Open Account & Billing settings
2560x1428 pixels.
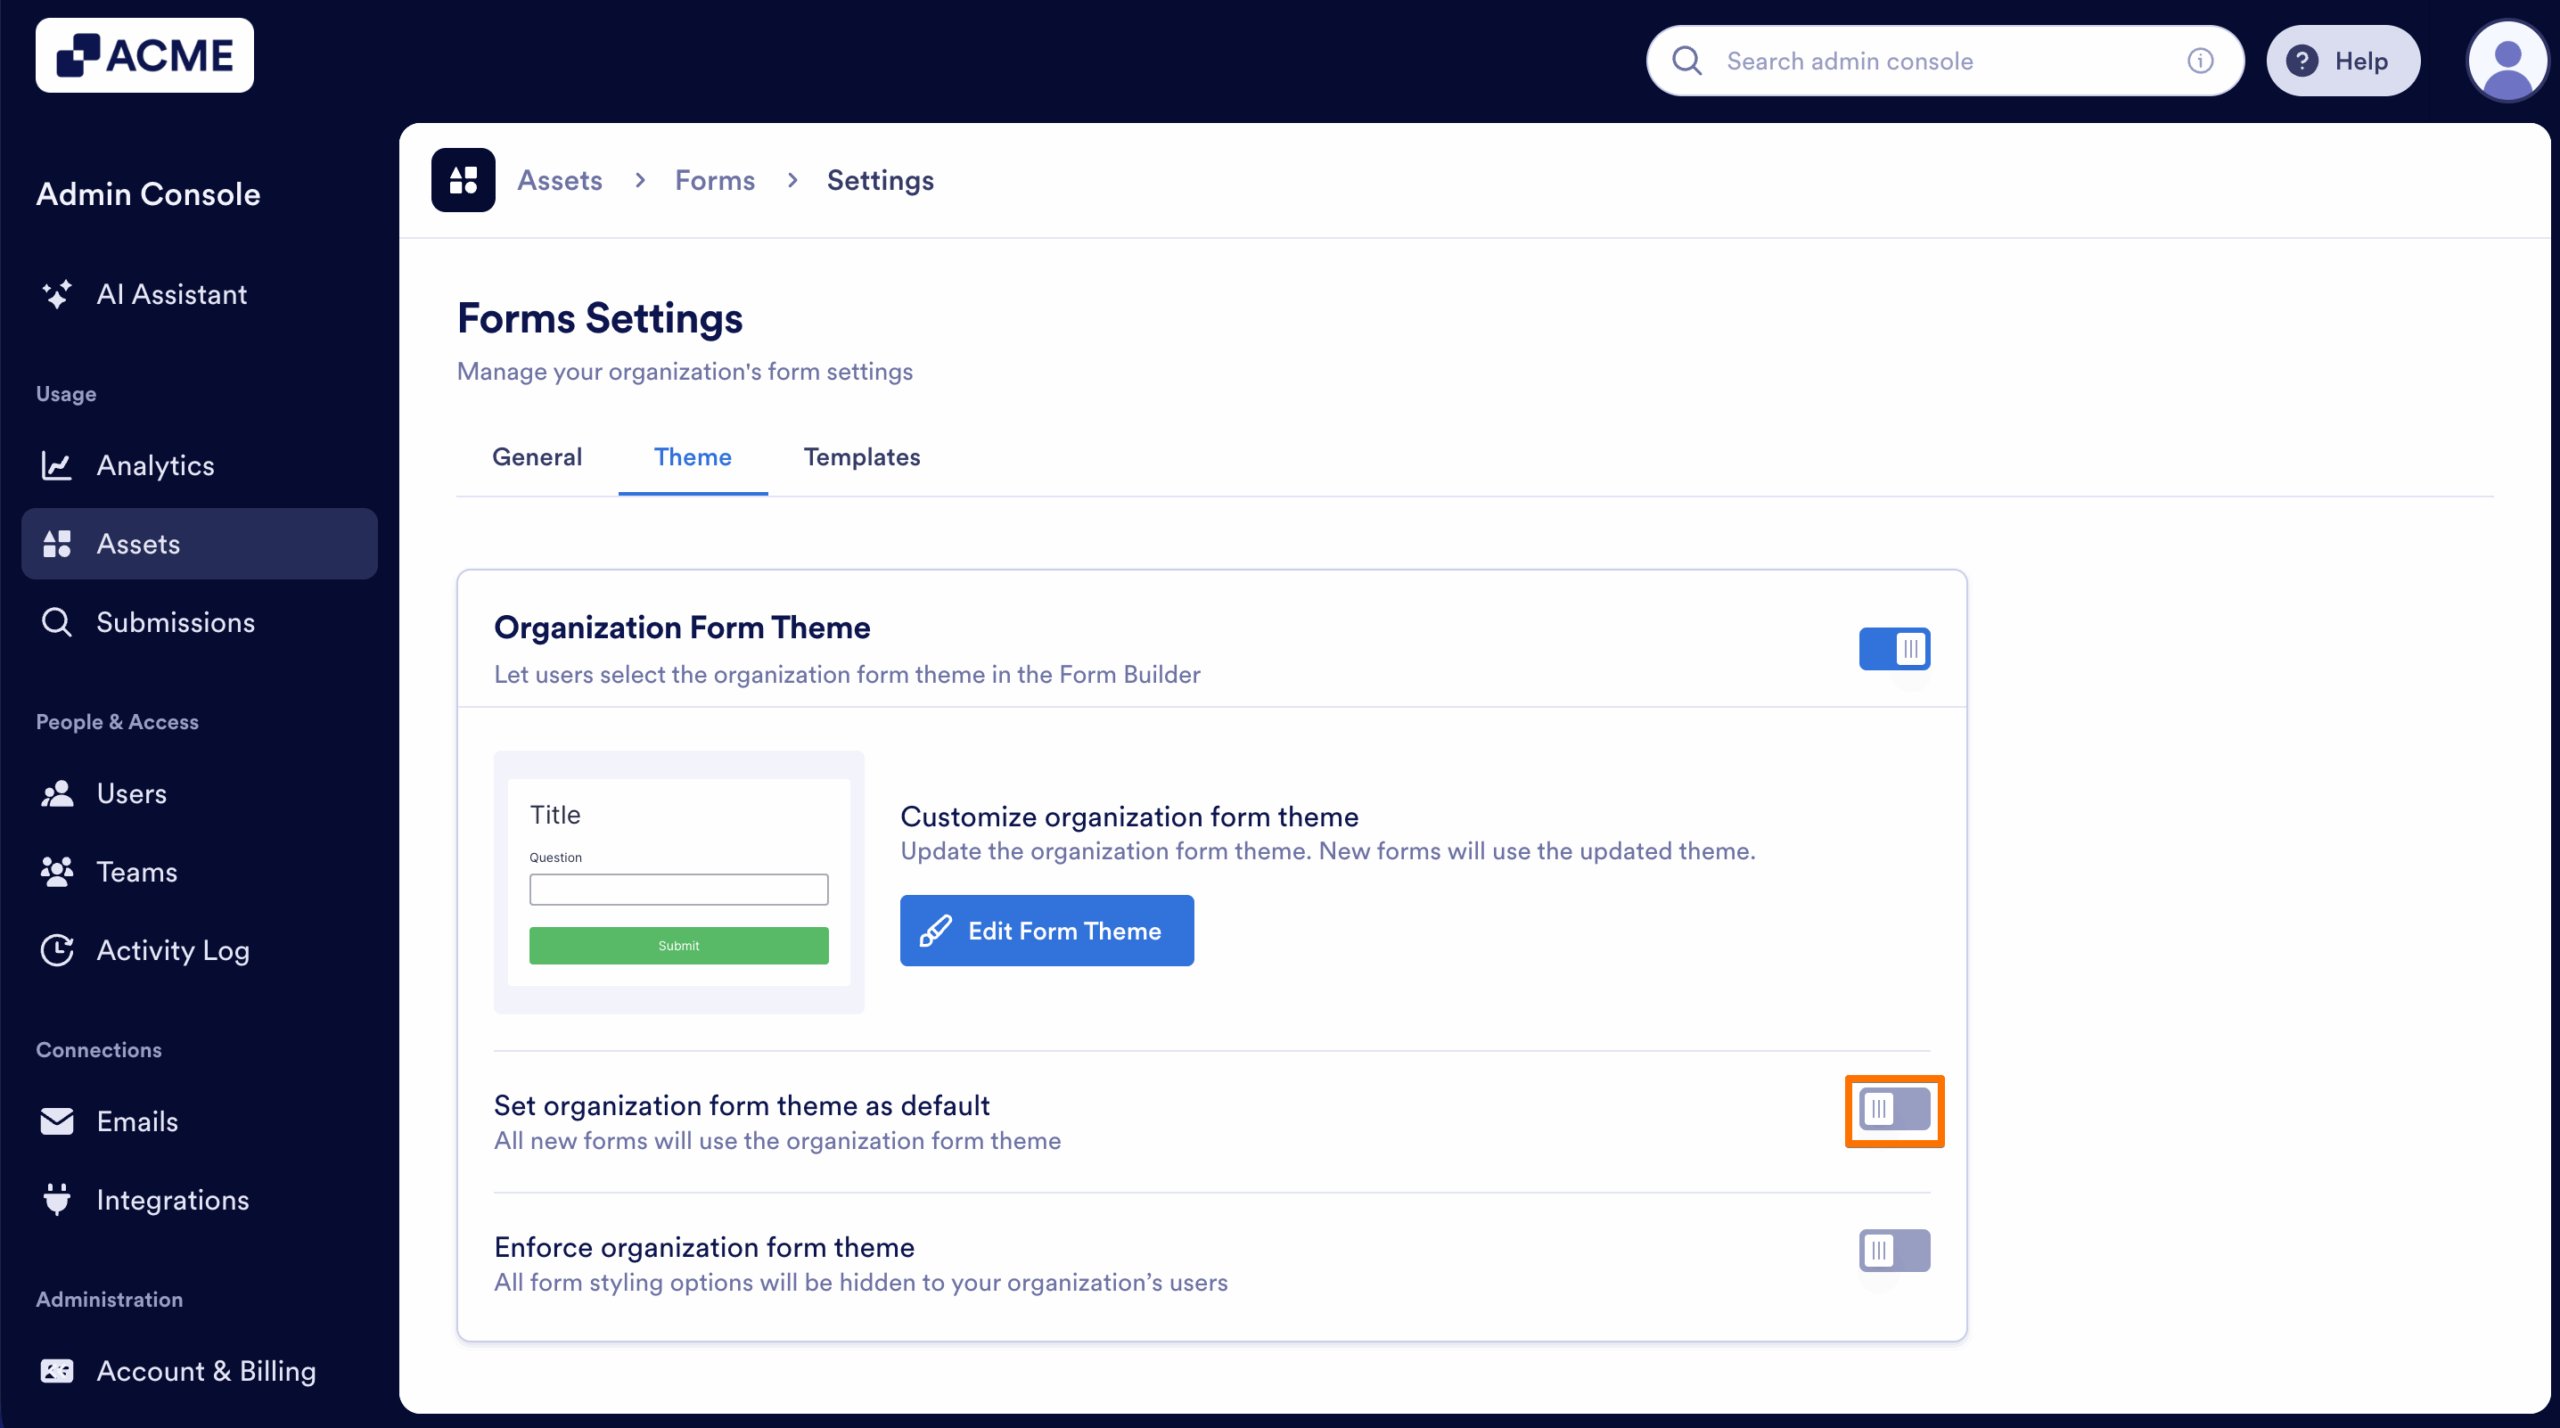coord(205,1371)
